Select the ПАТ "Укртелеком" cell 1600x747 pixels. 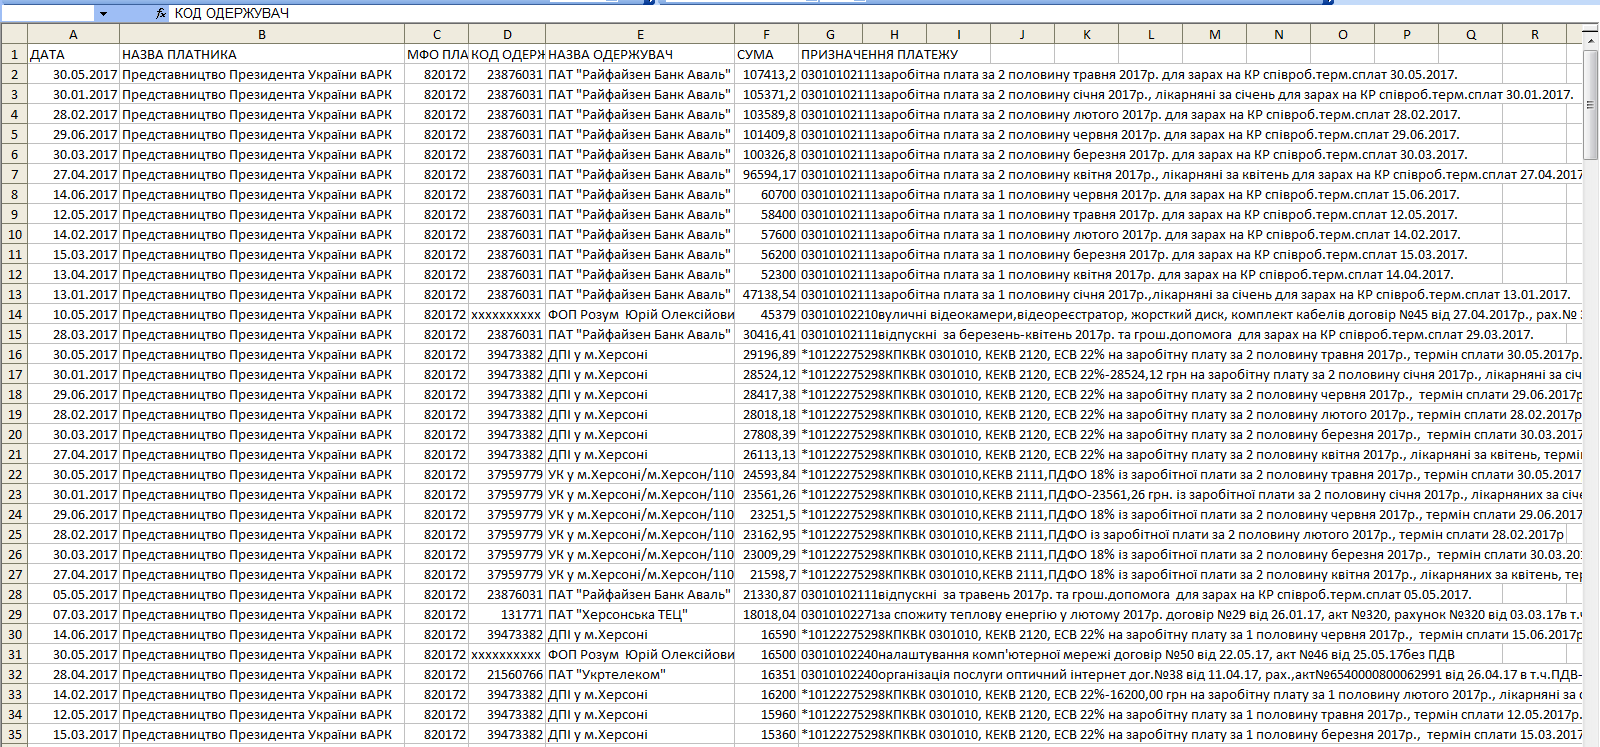pos(640,674)
